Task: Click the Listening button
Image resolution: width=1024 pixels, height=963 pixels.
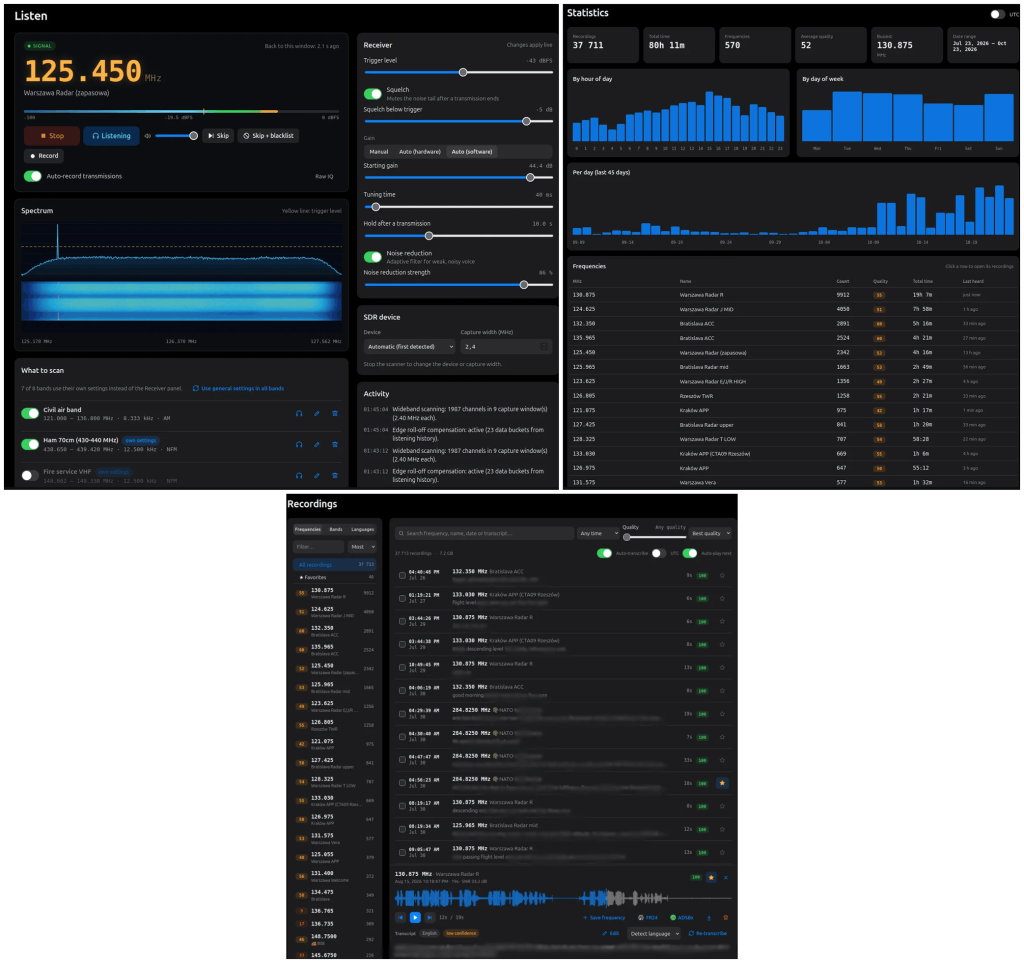Action: click(112, 136)
